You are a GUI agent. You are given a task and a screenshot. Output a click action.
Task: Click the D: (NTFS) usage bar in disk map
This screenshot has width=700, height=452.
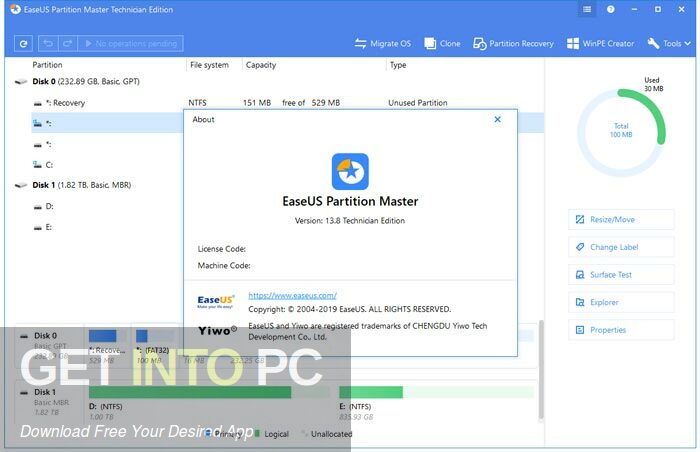(209, 392)
